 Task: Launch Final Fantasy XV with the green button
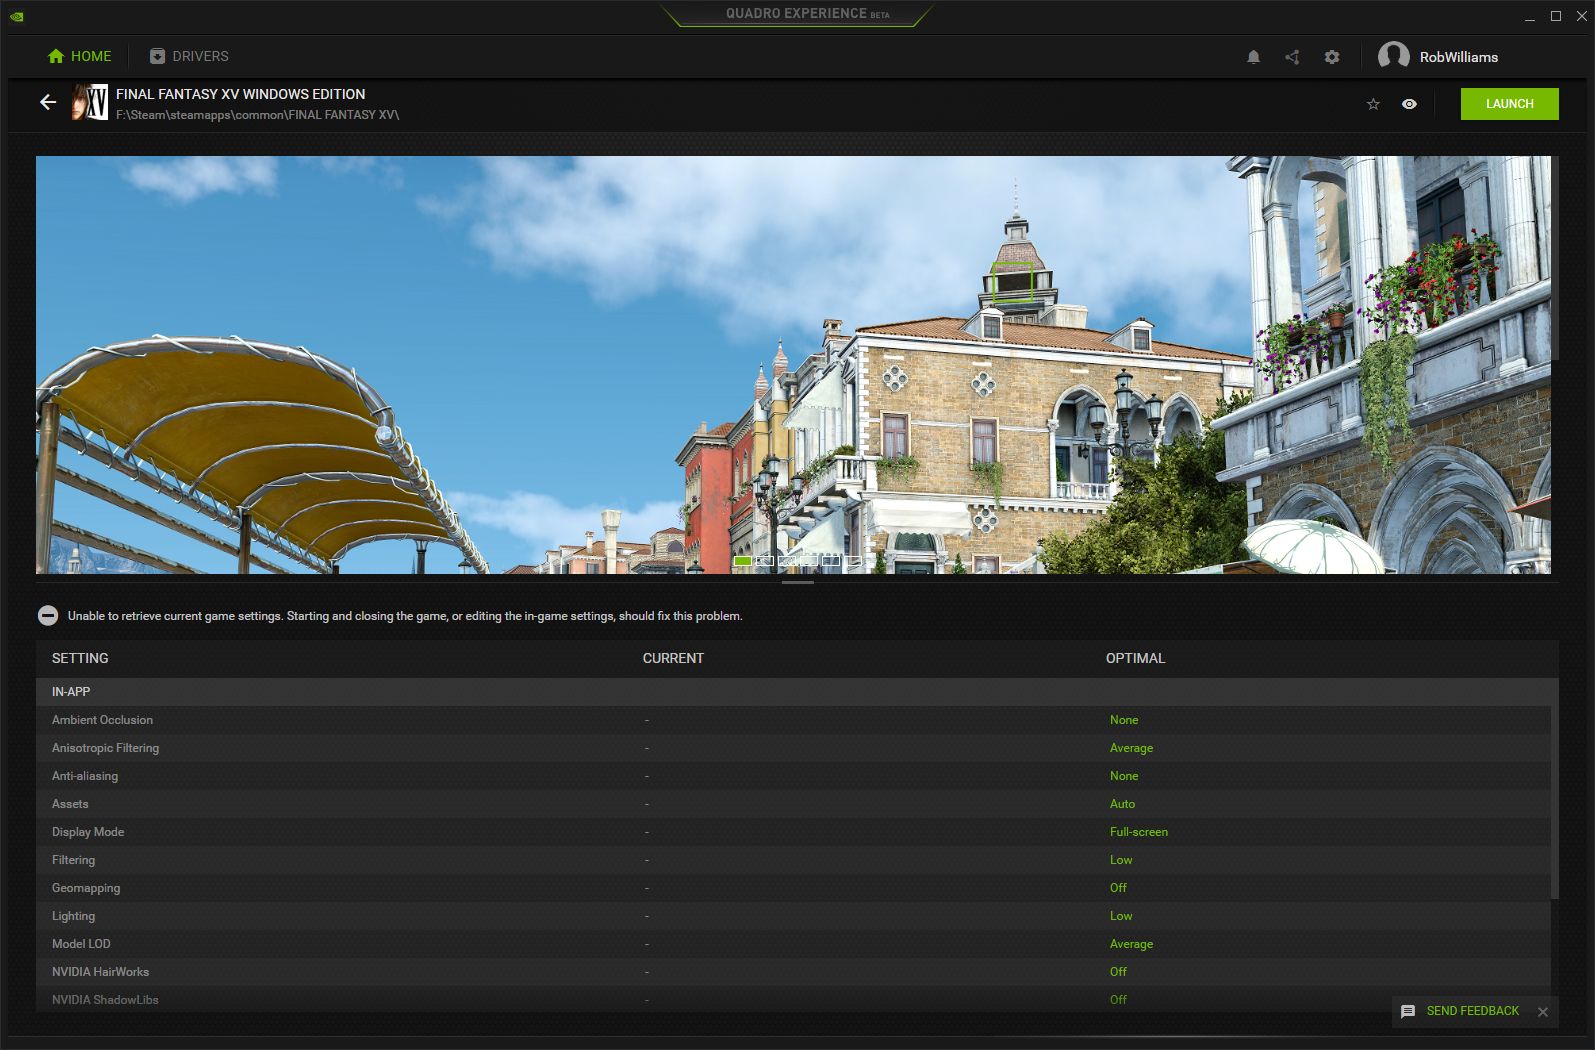(1509, 104)
